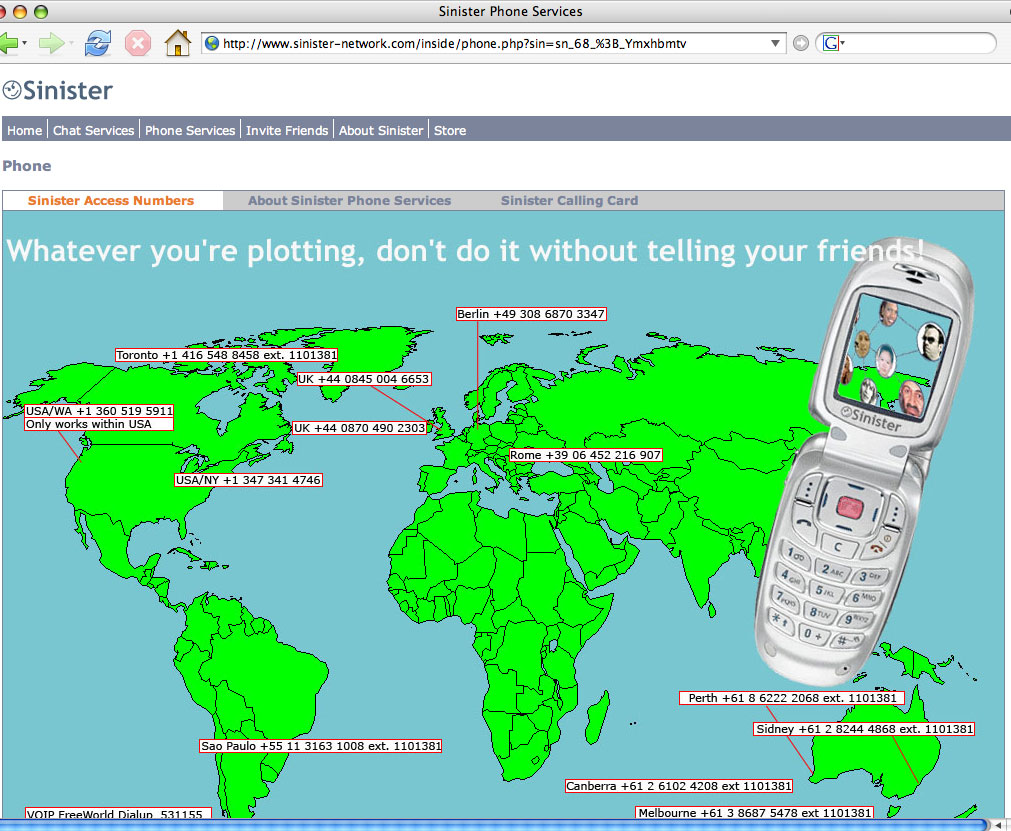The width and height of the screenshot is (1011, 831).
Task: Click the Sidney +61 2 8244 4868 label
Action: 864,728
